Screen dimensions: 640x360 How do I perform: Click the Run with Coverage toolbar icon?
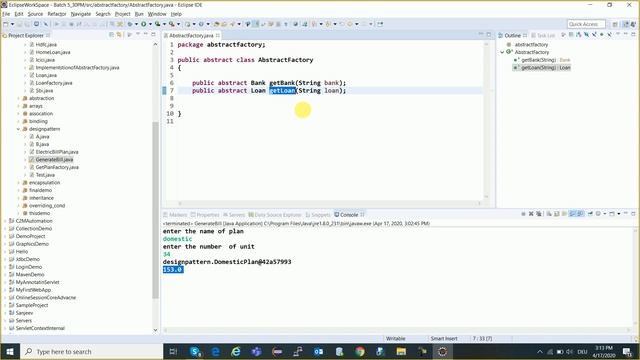coord(157,24)
